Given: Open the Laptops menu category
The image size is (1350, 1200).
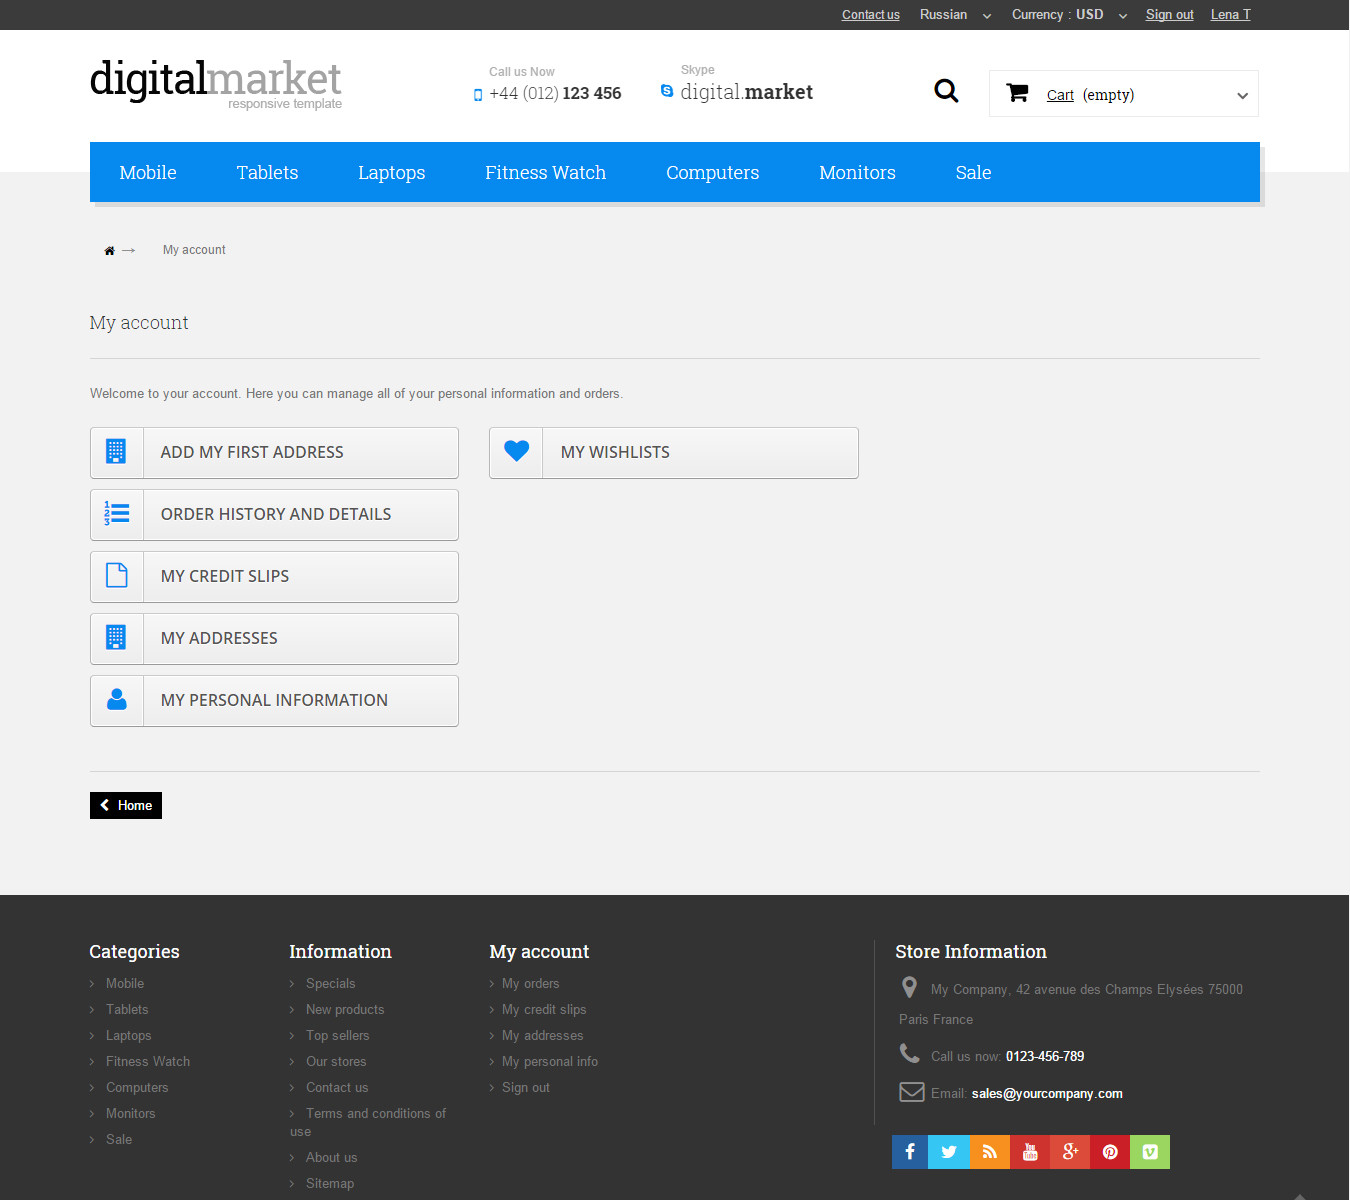Looking at the screenshot, I should pos(391,172).
